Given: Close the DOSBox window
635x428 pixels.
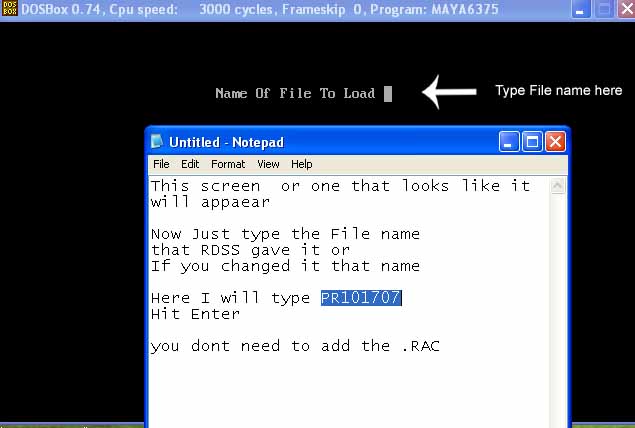Looking at the screenshot, I should [x=626, y=9].
